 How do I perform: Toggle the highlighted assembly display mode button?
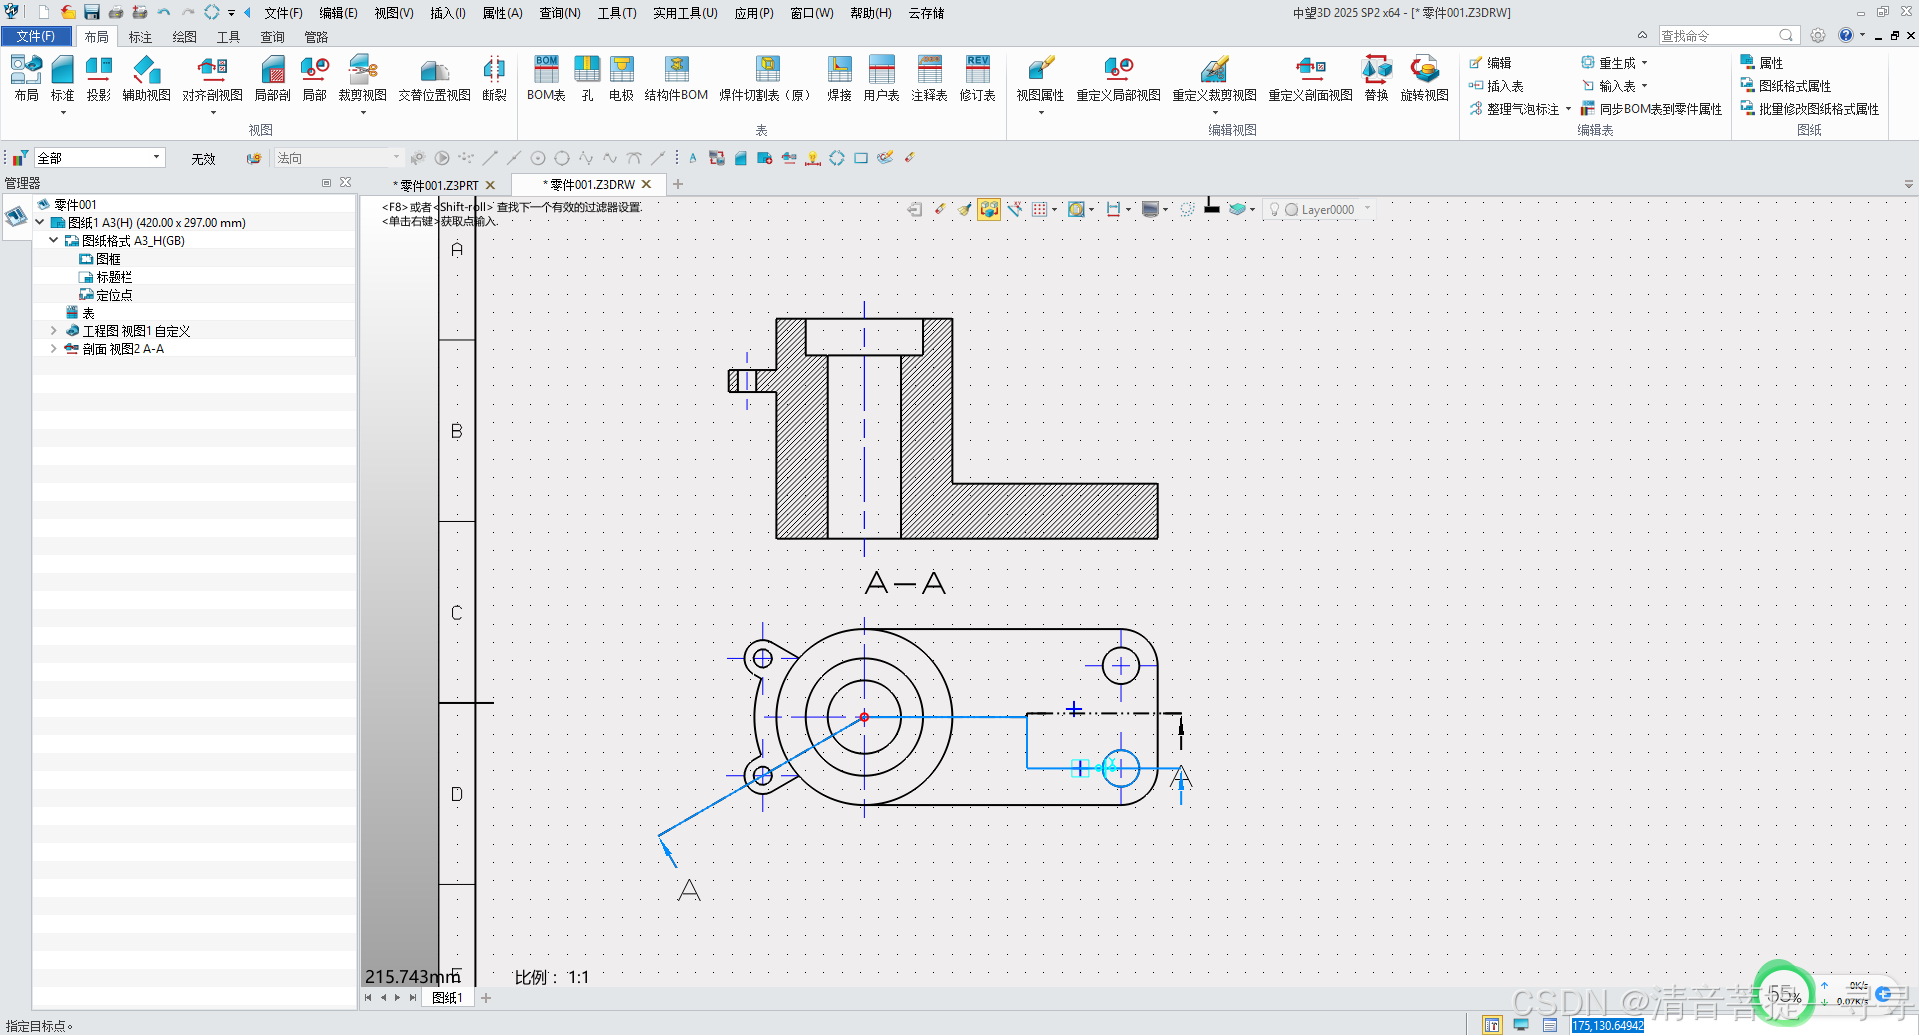click(x=989, y=209)
